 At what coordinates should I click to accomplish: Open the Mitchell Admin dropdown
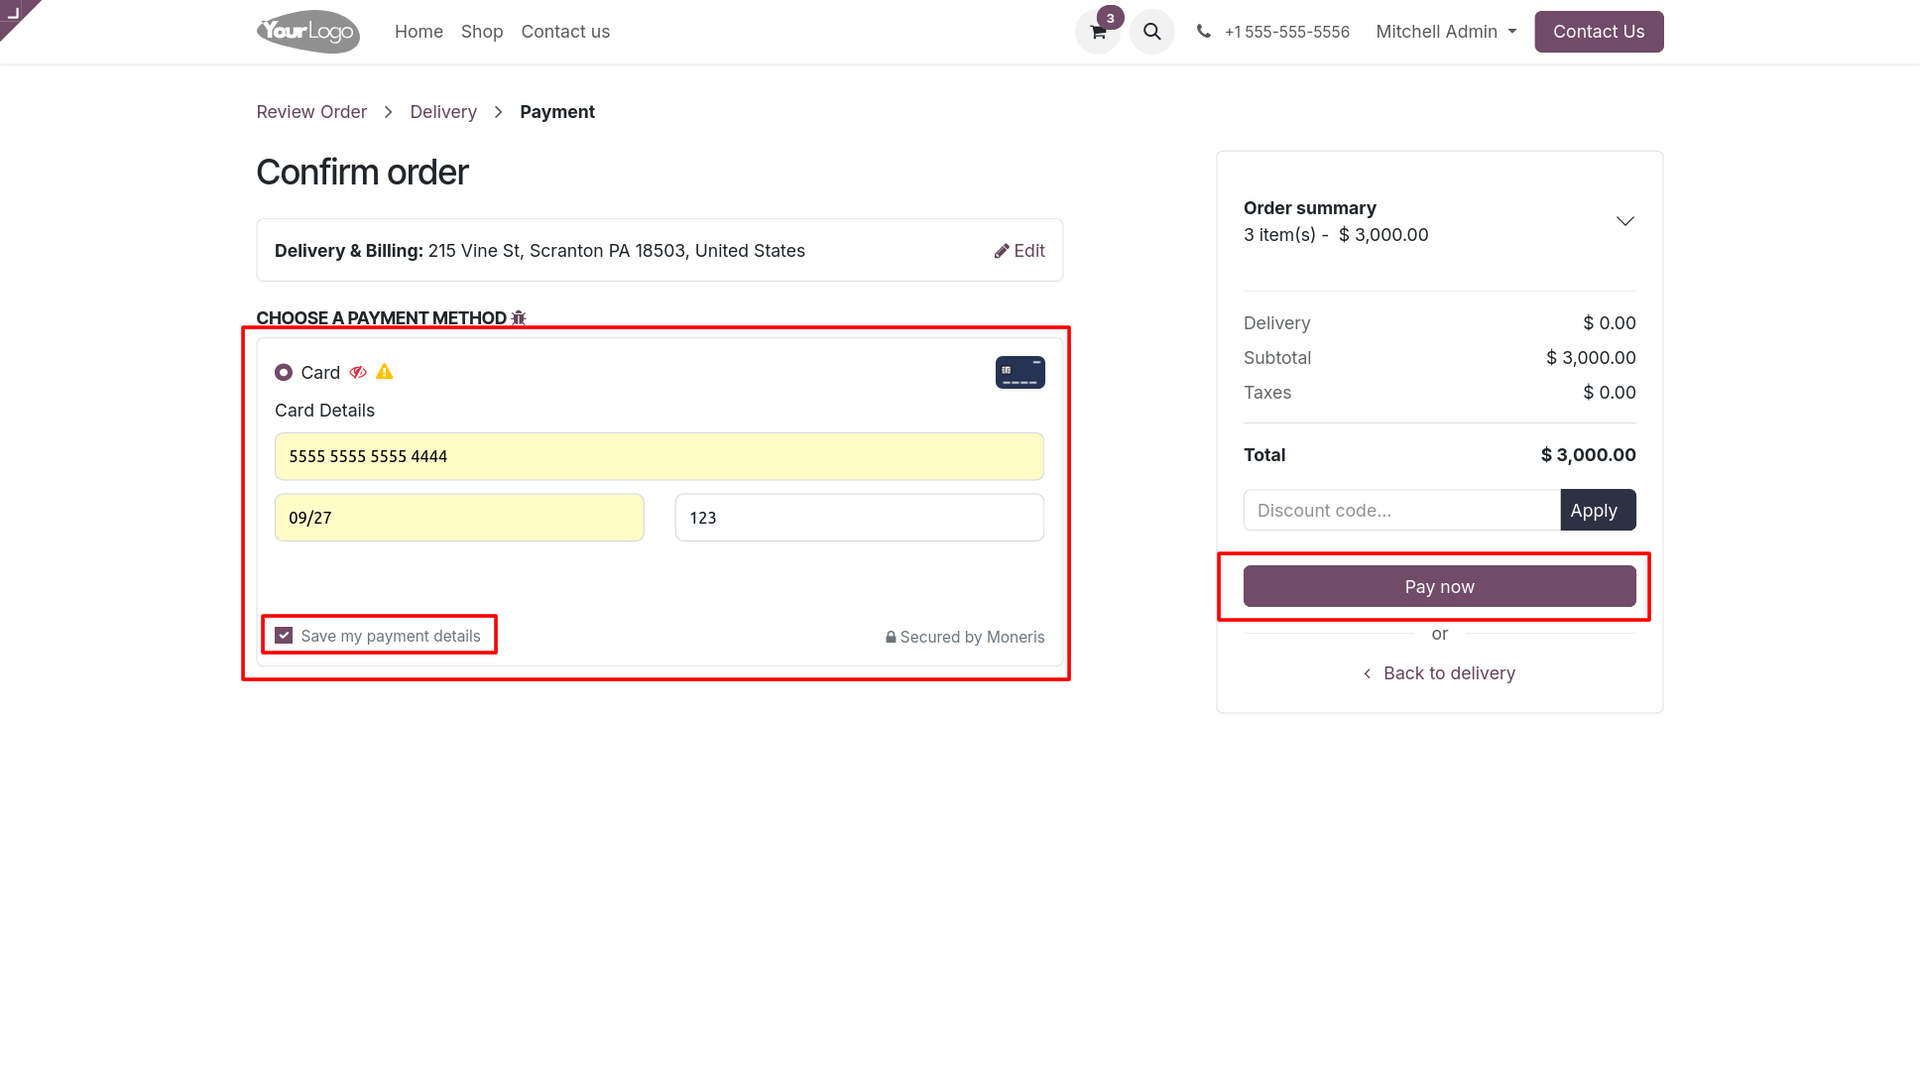[x=1446, y=32]
